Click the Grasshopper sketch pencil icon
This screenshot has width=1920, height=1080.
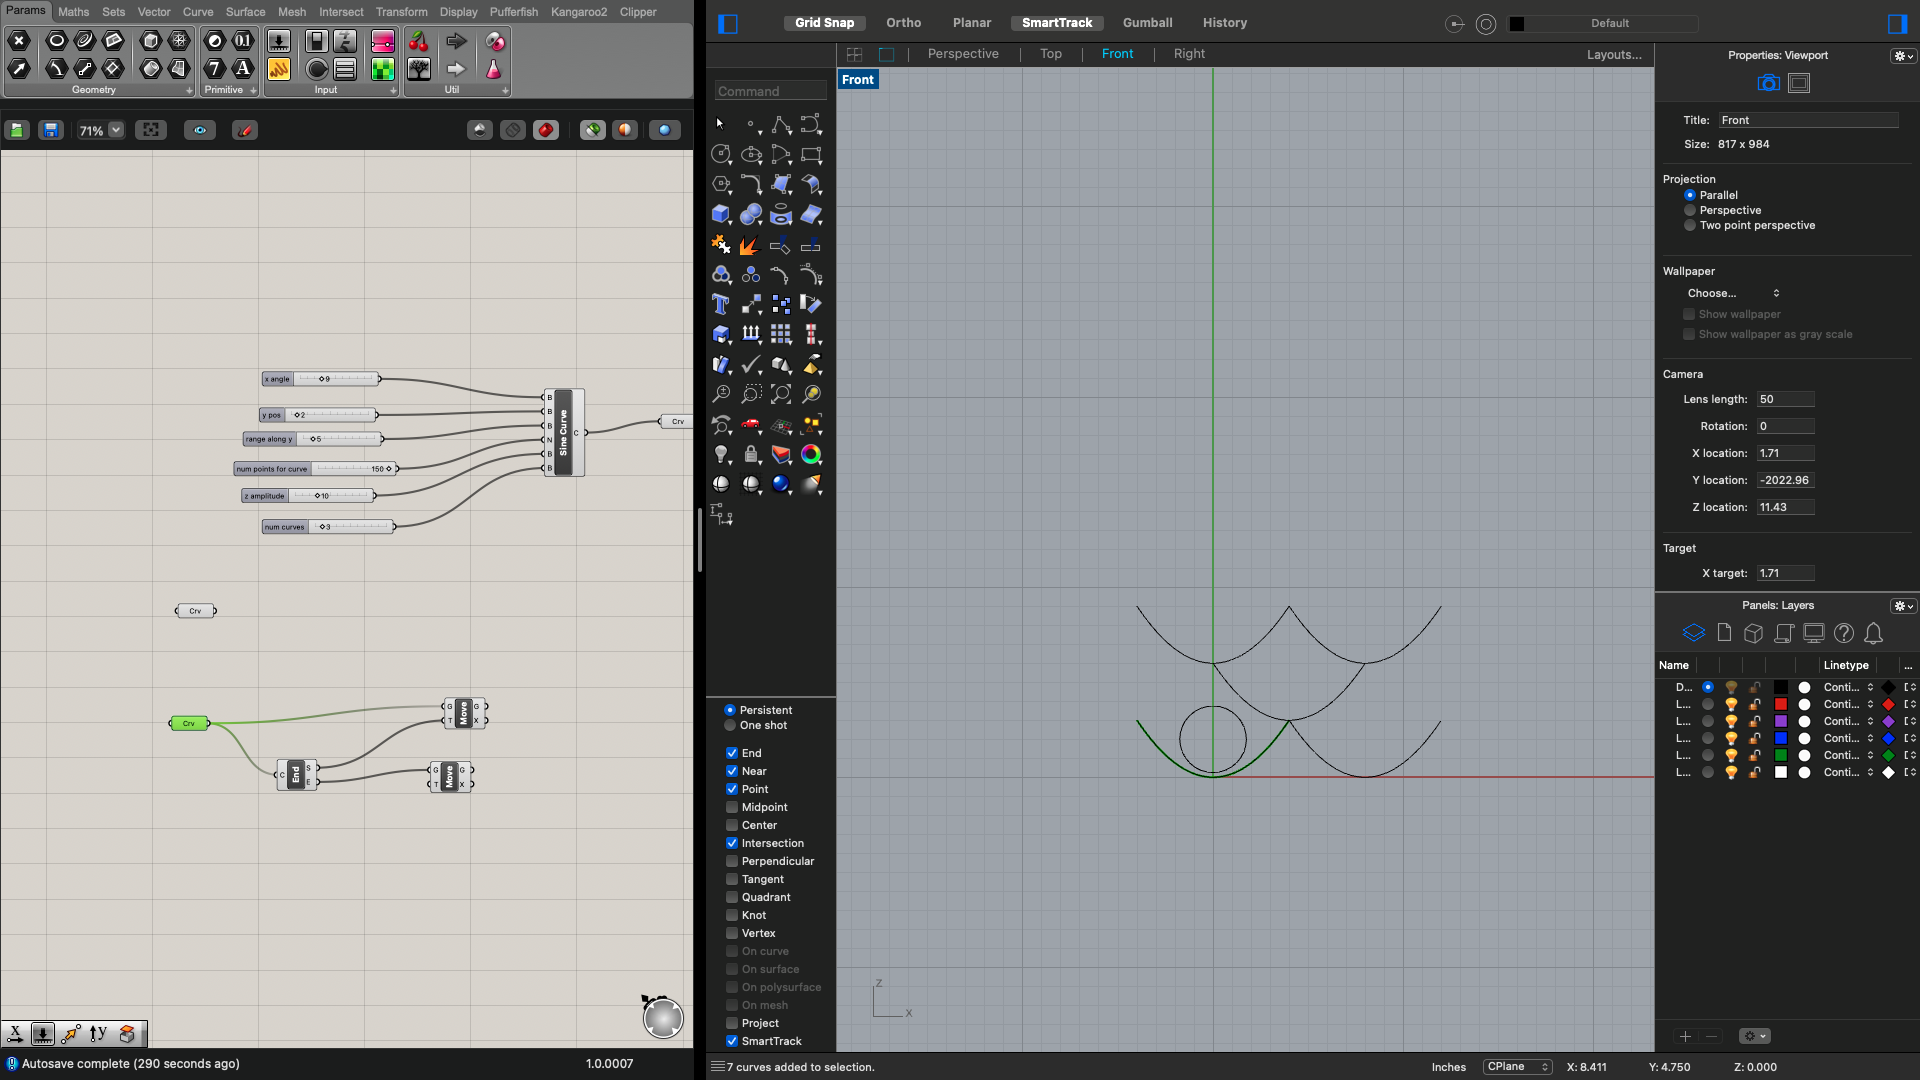tap(245, 130)
